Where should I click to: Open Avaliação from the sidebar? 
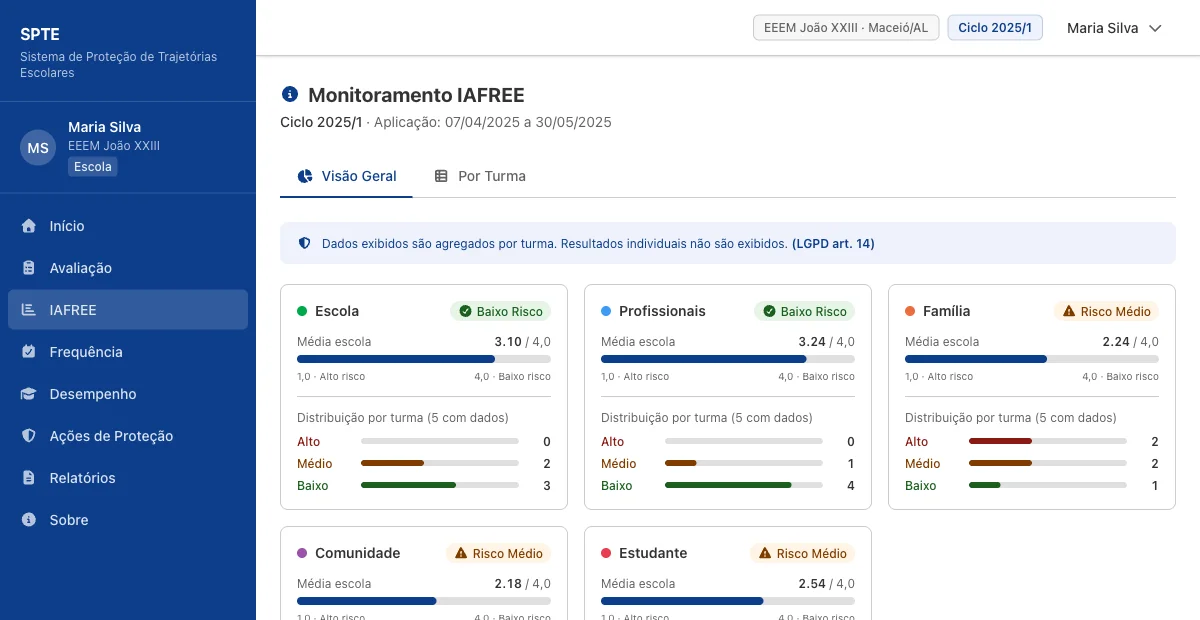coord(128,268)
